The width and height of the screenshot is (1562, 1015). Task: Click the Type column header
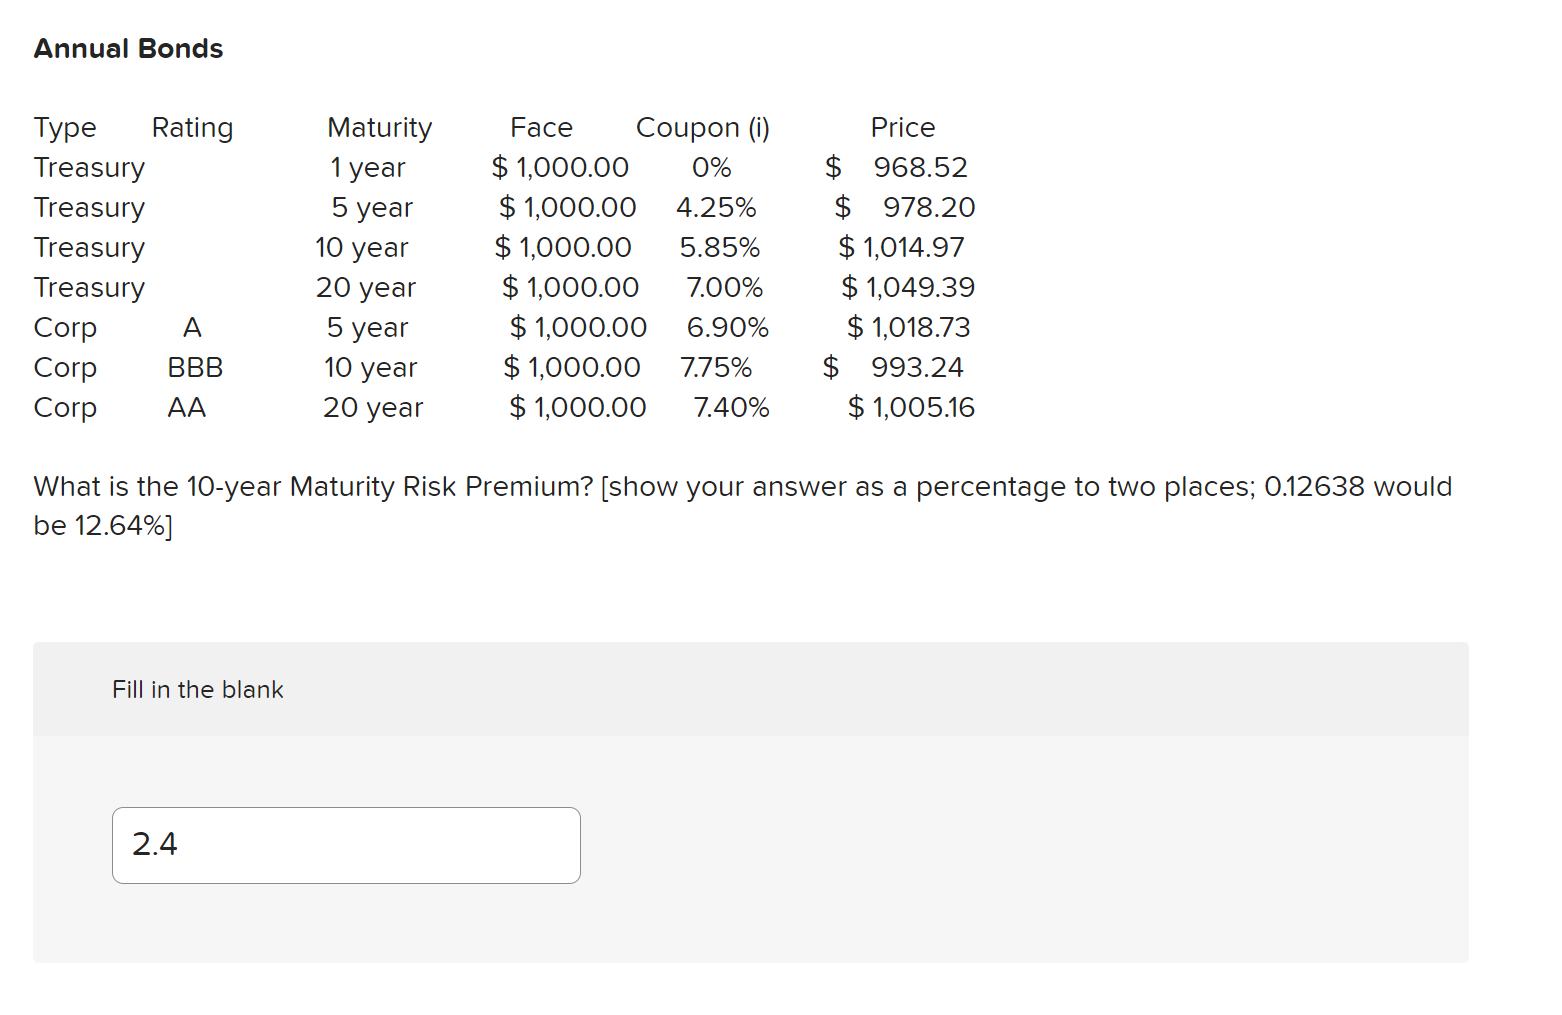(65, 127)
